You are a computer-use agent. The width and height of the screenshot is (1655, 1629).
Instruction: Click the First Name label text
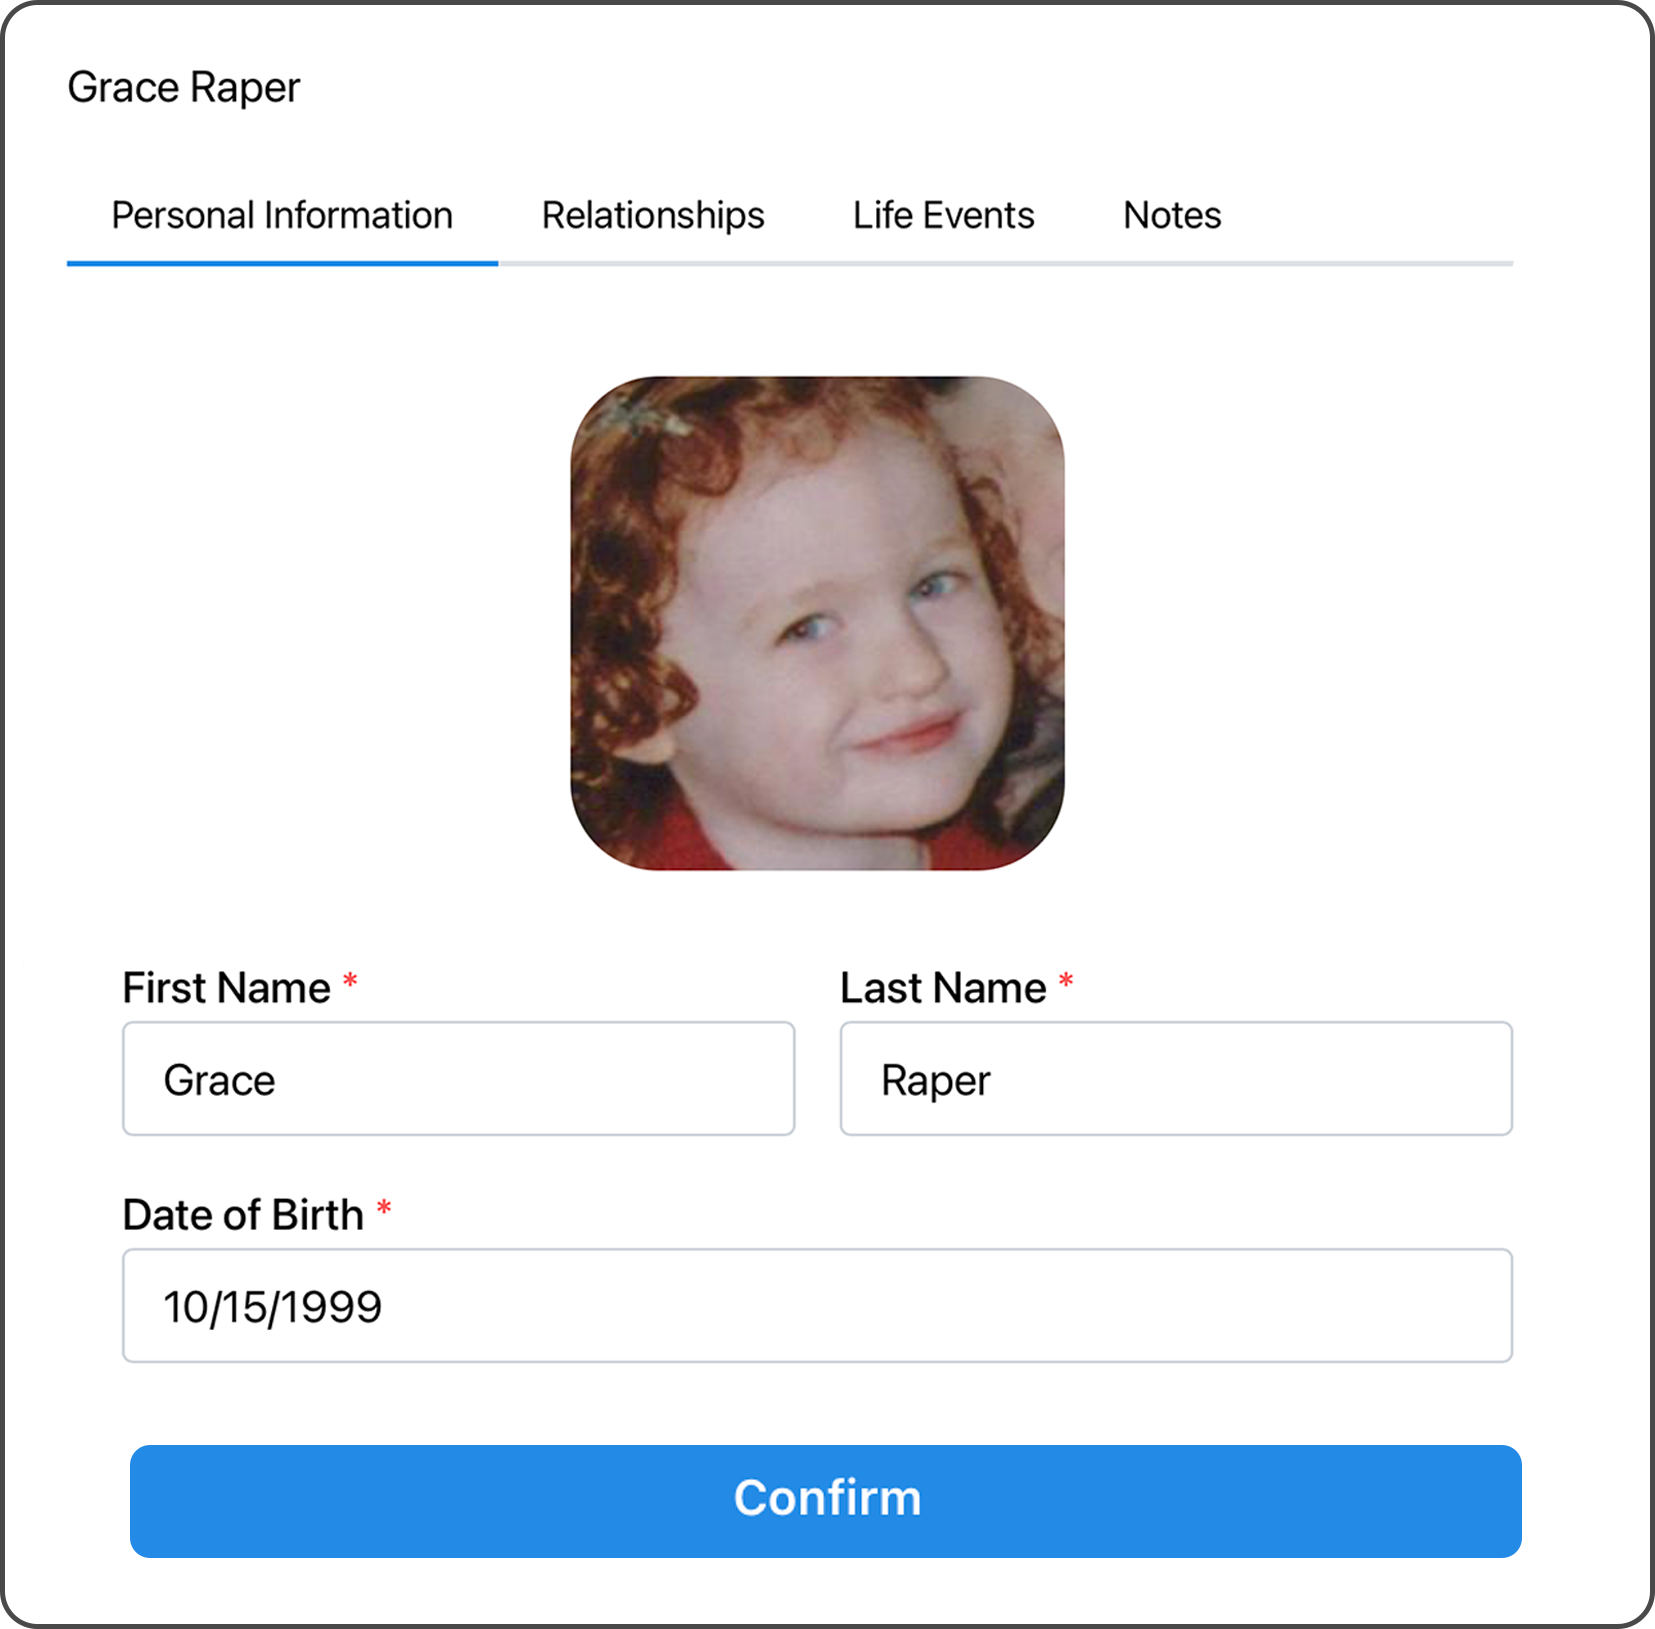pos(226,988)
